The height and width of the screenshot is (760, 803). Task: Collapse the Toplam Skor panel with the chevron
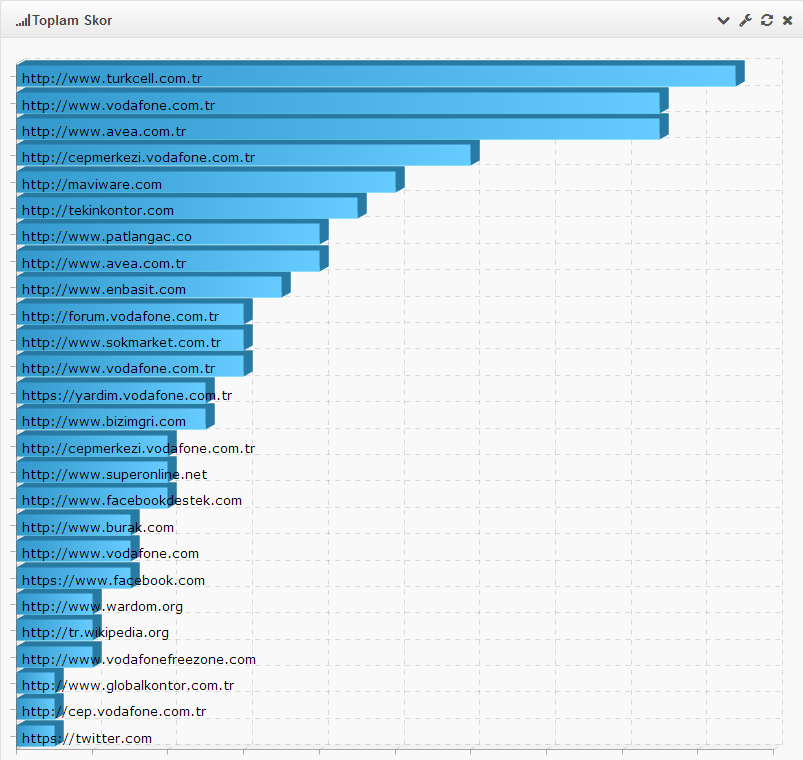723,20
